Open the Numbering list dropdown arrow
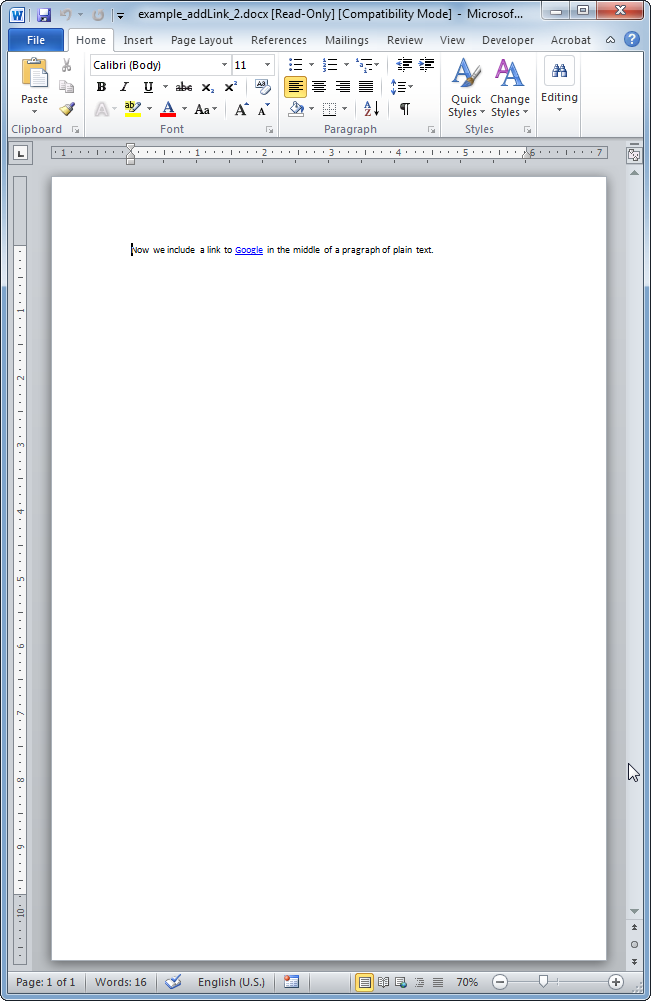Viewport: 651px width, 1001px height. click(x=347, y=64)
